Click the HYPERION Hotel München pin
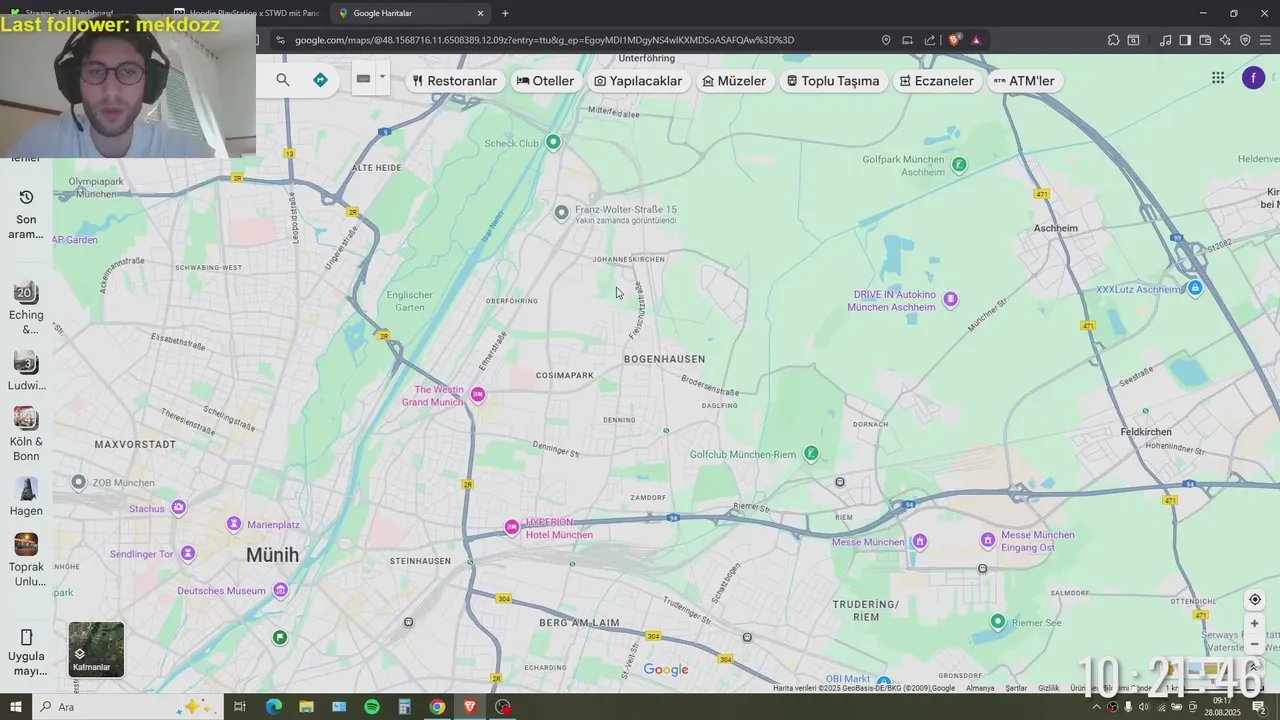Screen dimensions: 1280x720 point(511,527)
